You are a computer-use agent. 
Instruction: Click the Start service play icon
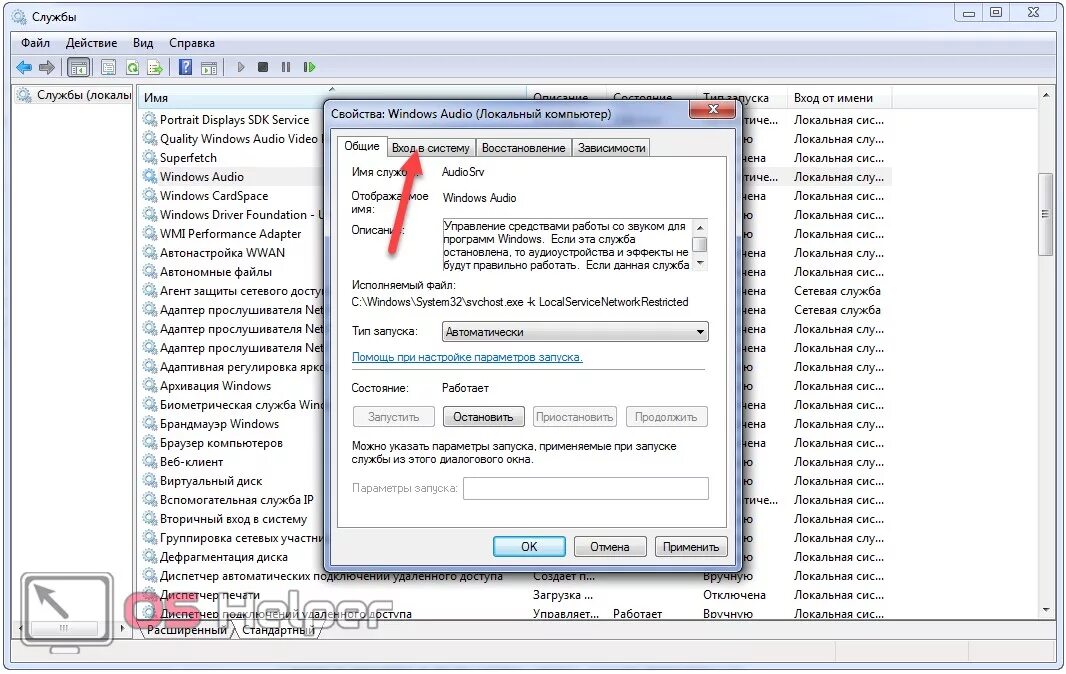pos(241,67)
